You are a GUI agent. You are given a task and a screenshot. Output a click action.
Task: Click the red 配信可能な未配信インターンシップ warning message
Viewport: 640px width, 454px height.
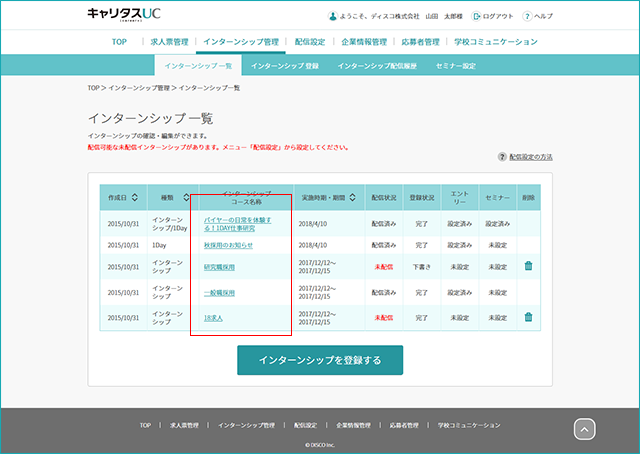(x=218, y=147)
